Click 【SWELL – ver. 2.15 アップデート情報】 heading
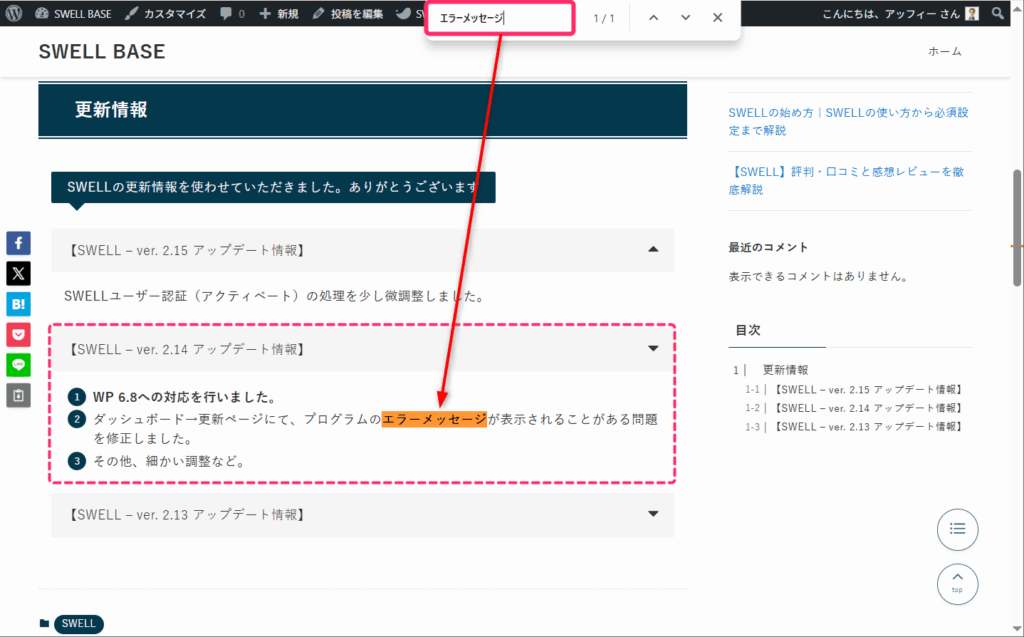 point(186,250)
